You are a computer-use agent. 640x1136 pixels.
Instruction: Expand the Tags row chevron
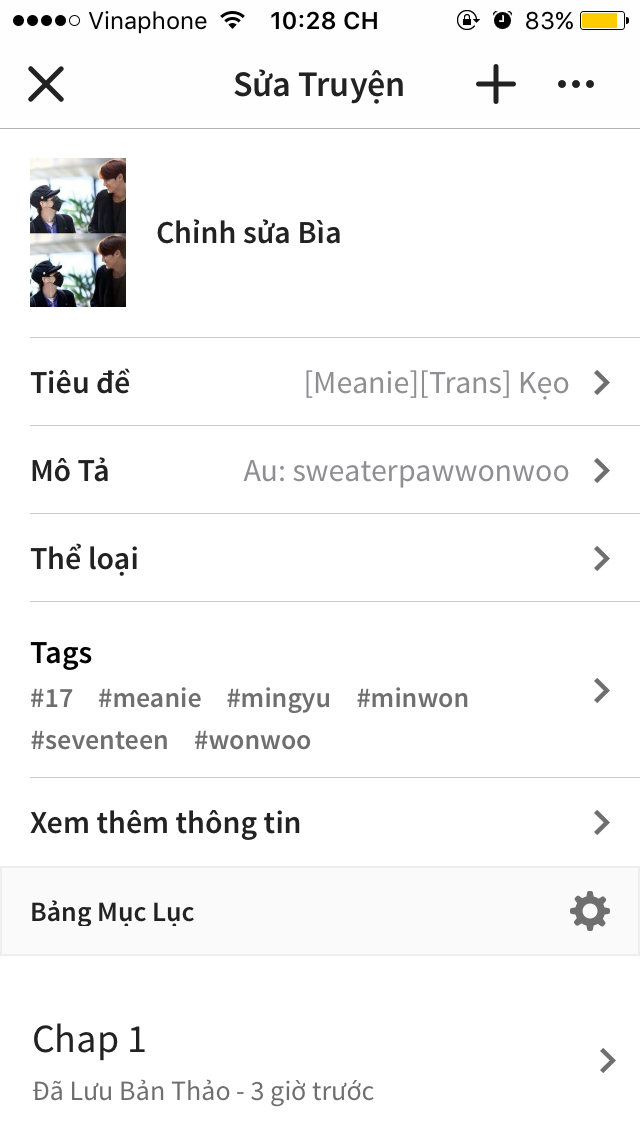coord(602,691)
